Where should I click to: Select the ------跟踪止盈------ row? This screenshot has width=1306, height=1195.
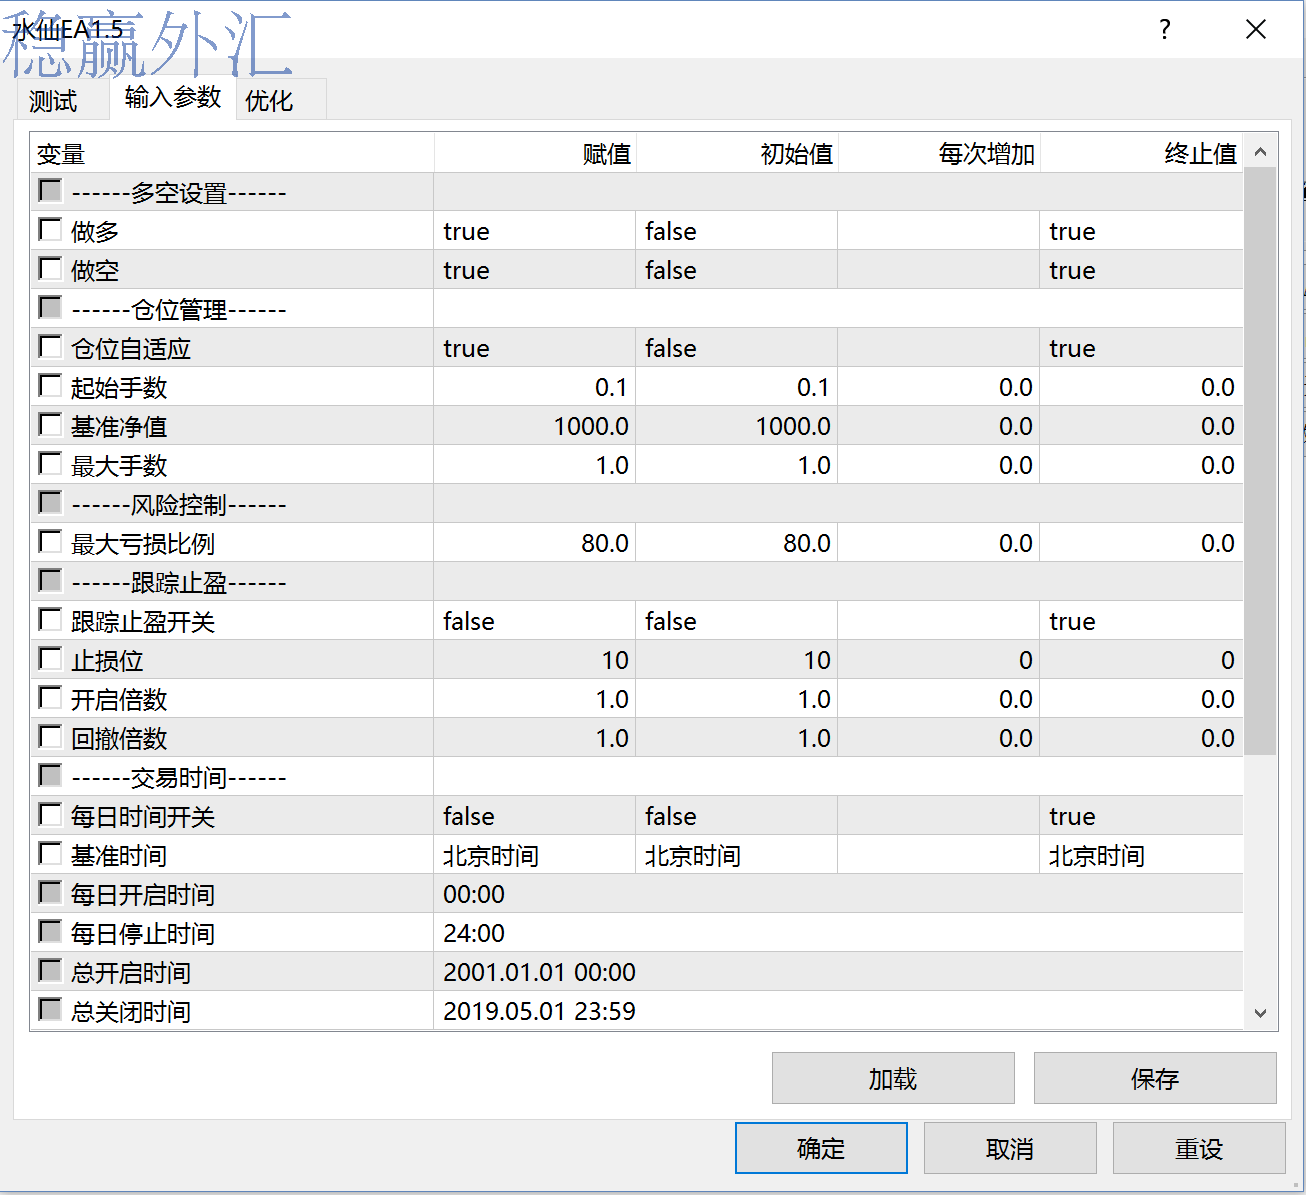pyautogui.click(x=637, y=582)
